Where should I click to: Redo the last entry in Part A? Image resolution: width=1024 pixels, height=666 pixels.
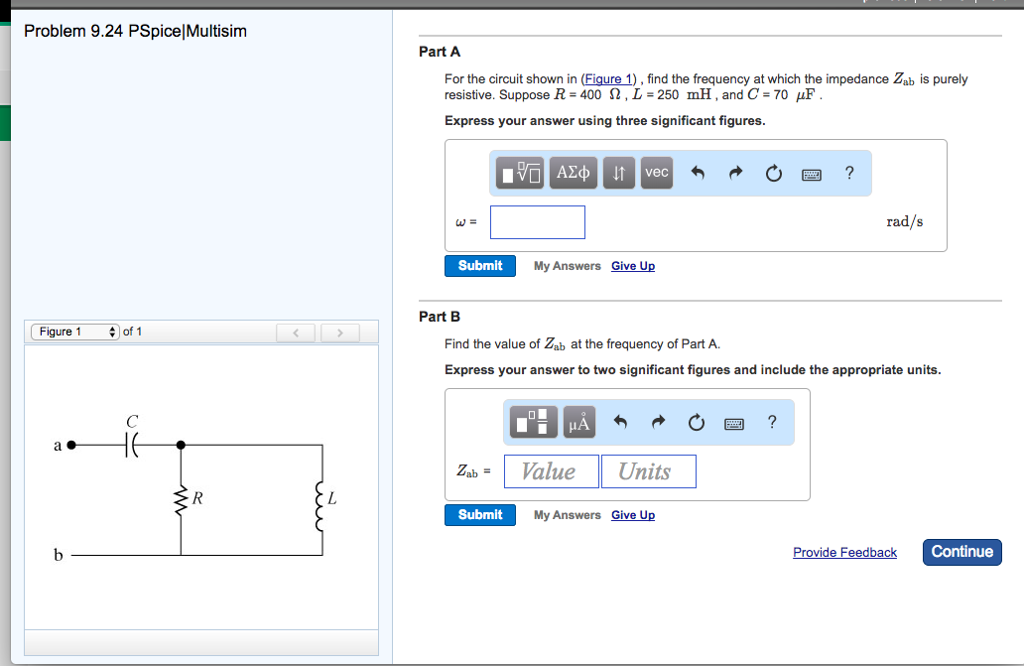click(x=733, y=172)
